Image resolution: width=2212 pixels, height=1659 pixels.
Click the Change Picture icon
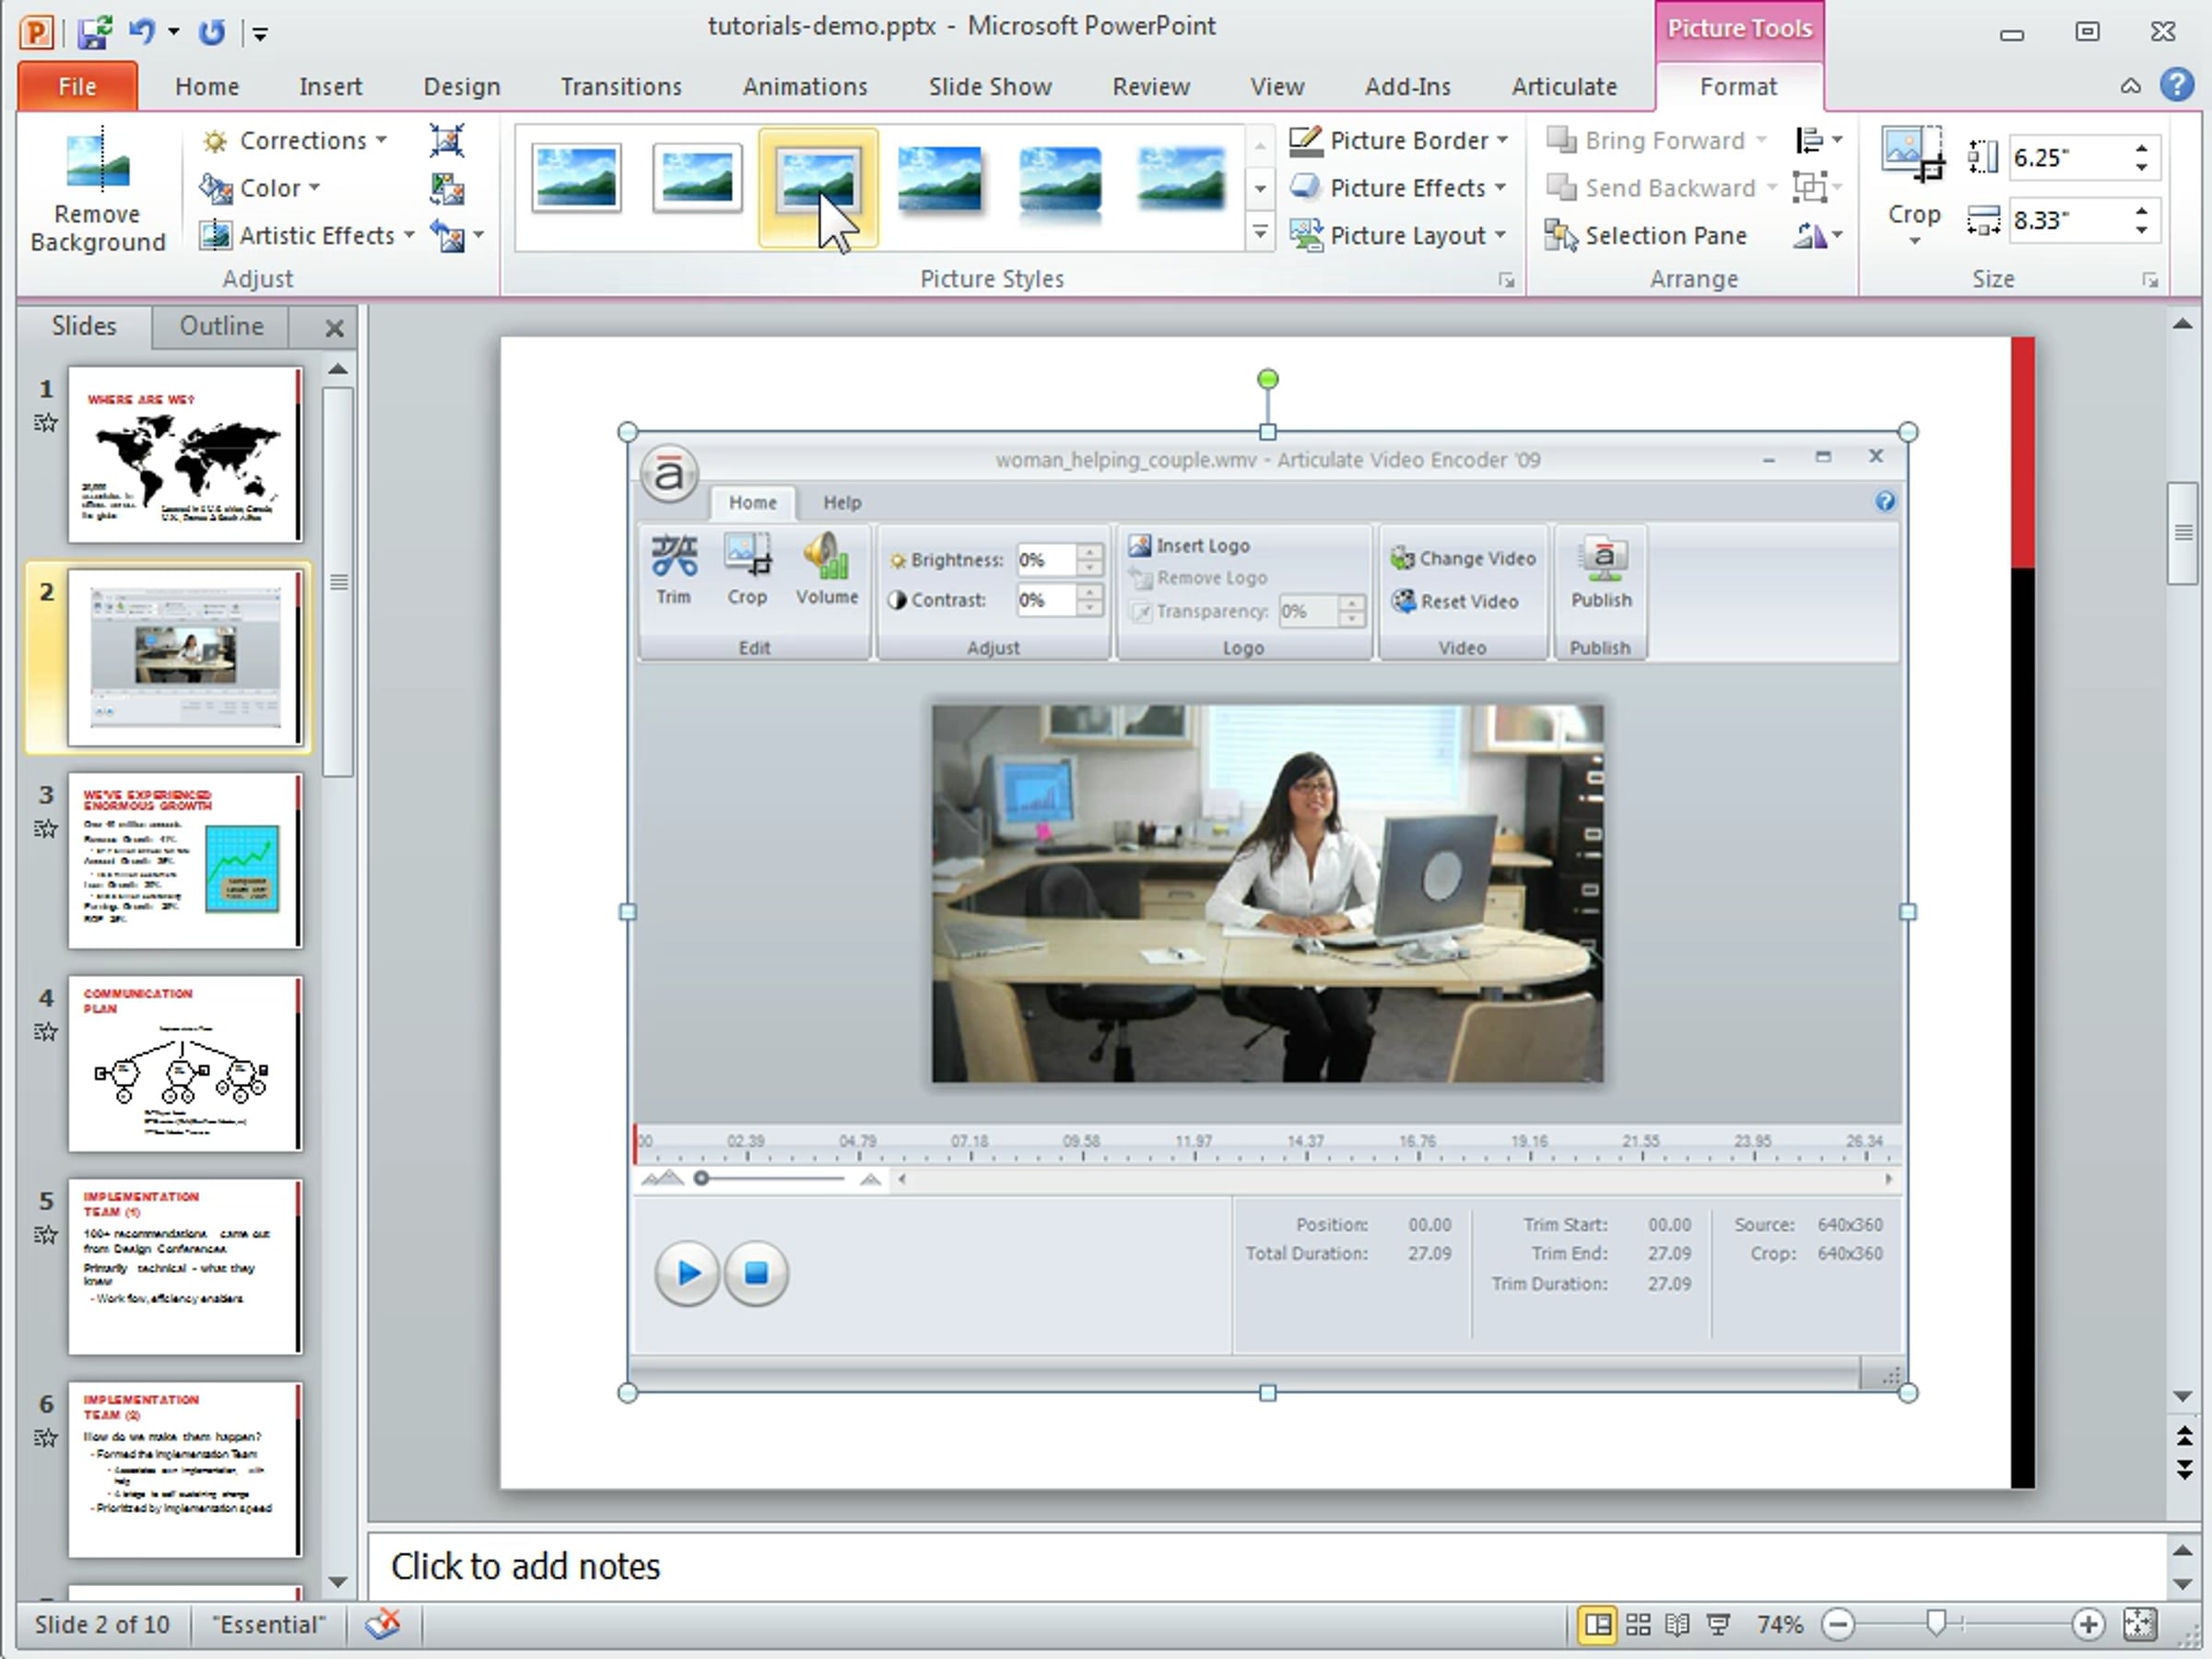click(447, 188)
